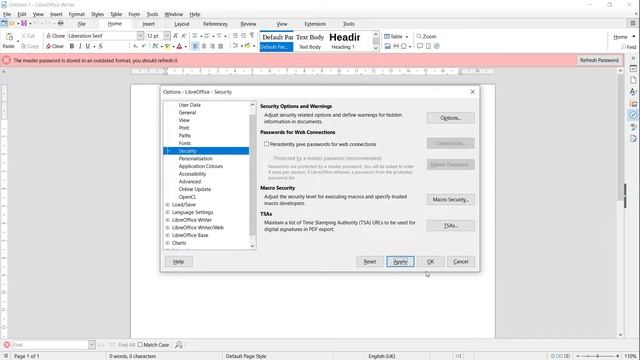Click the Macro Security... button
This screenshot has width=640, height=360.
coord(451,200)
